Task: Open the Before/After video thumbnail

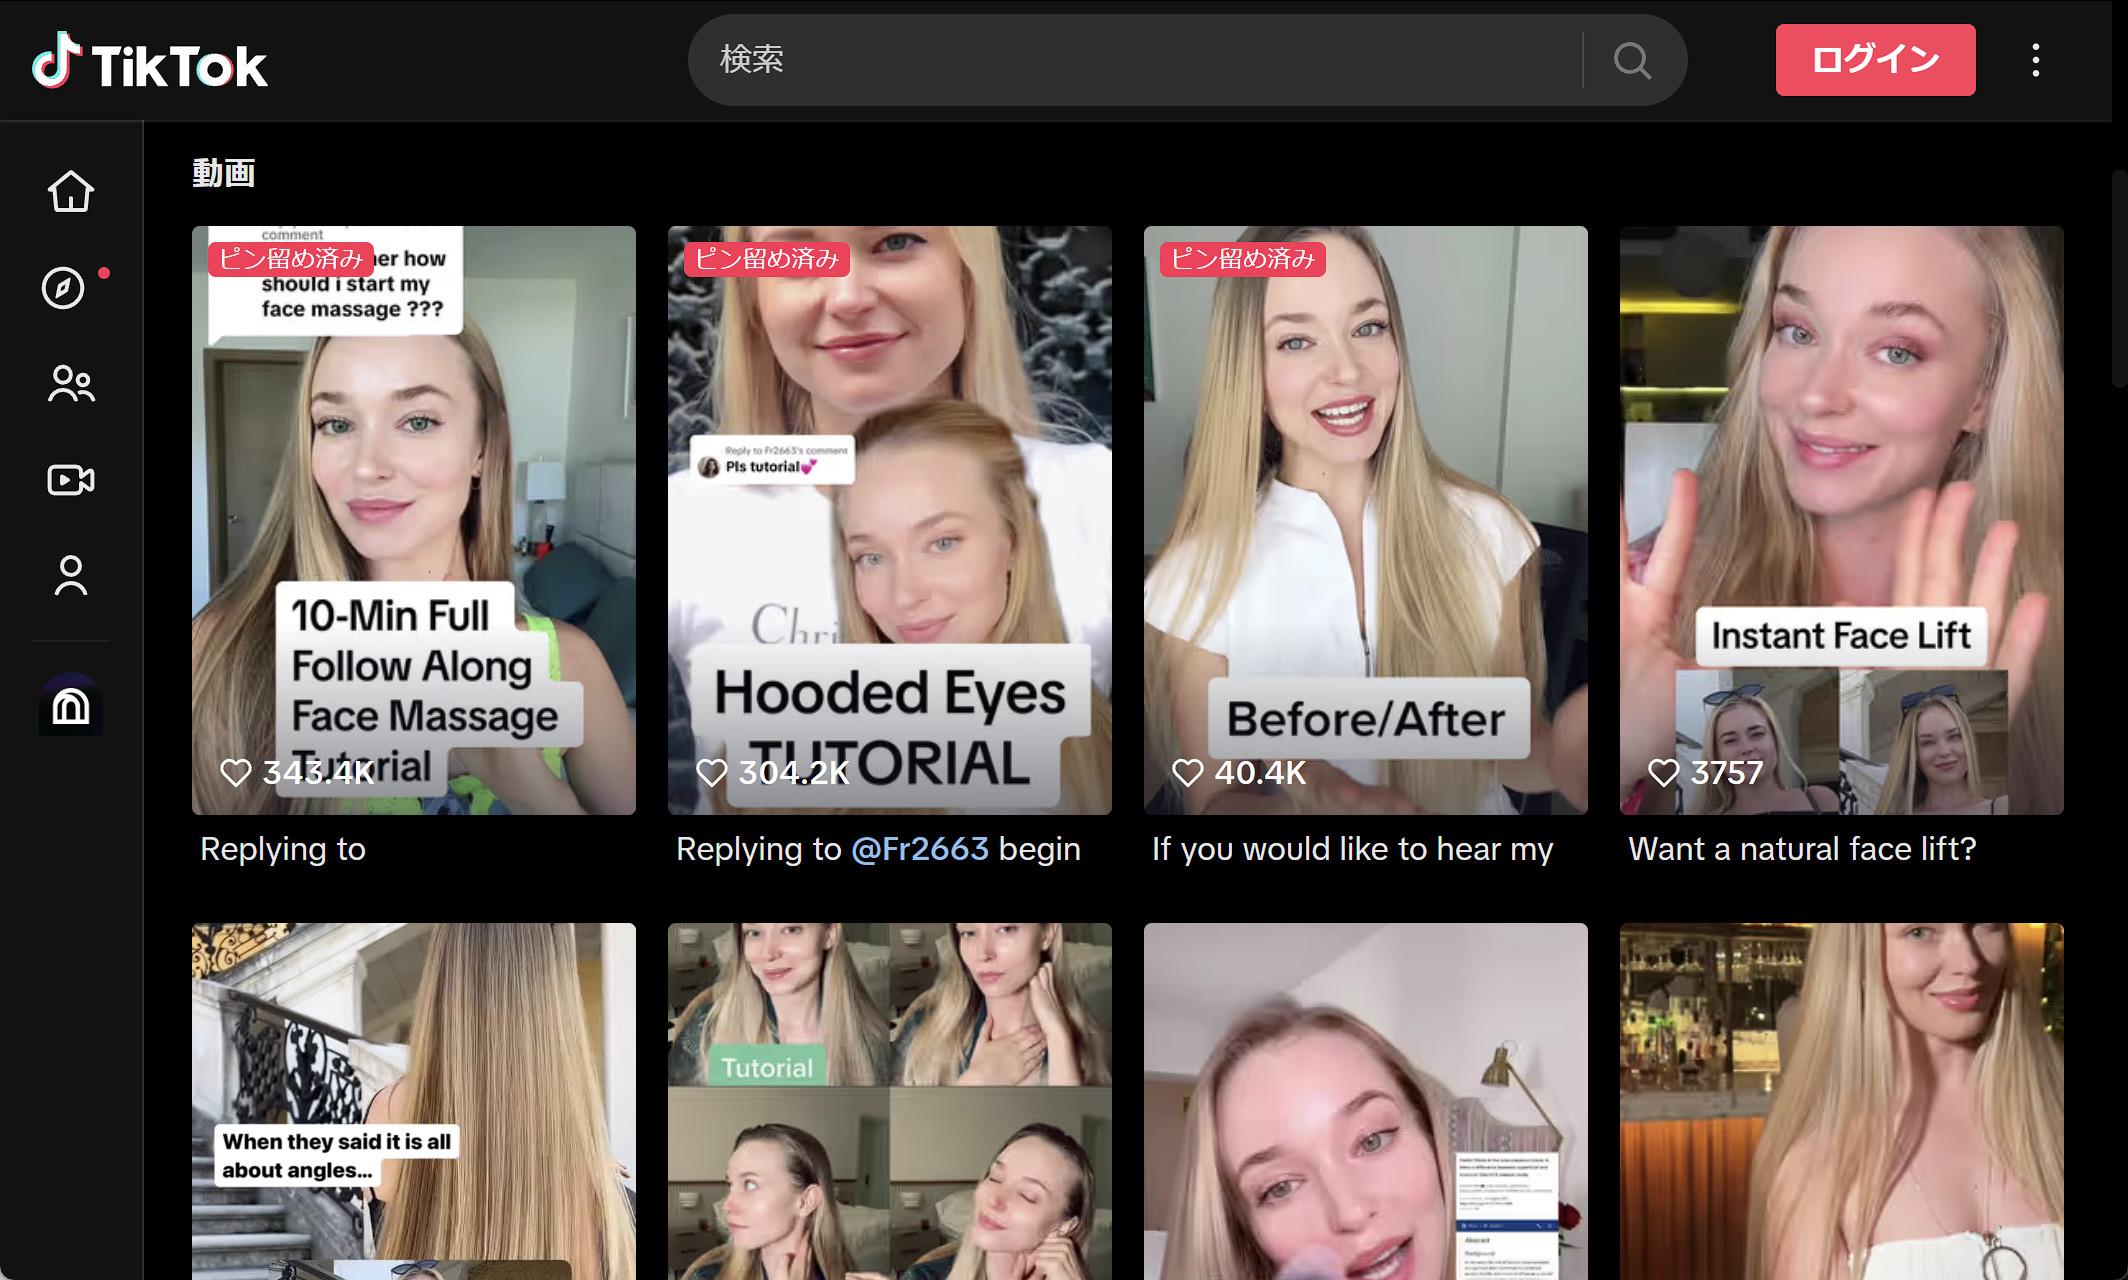Action: pyautogui.click(x=1366, y=520)
